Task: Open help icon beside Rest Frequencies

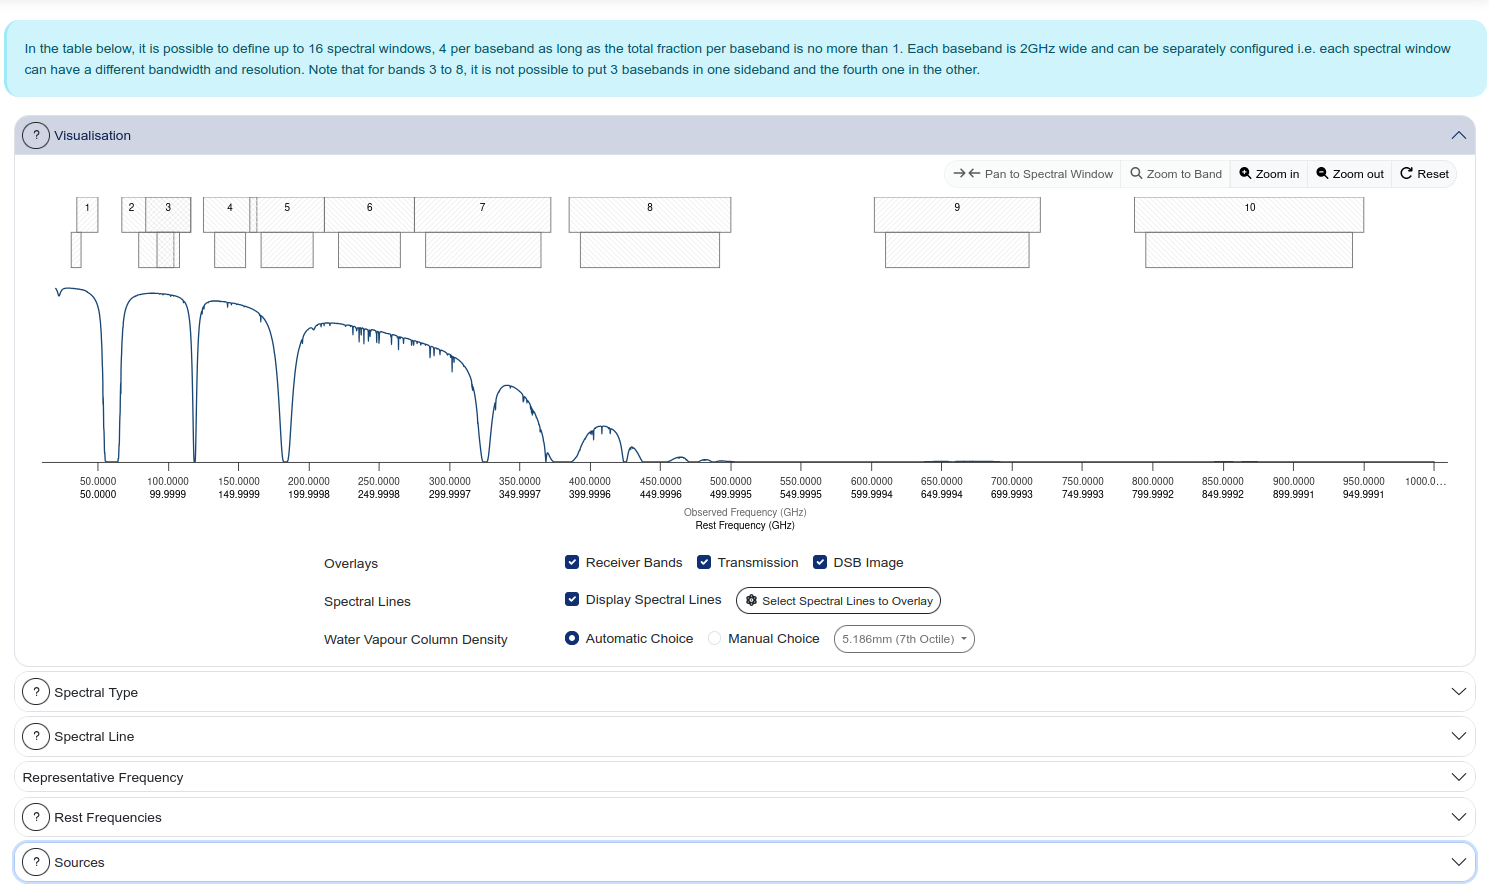Action: 36,817
